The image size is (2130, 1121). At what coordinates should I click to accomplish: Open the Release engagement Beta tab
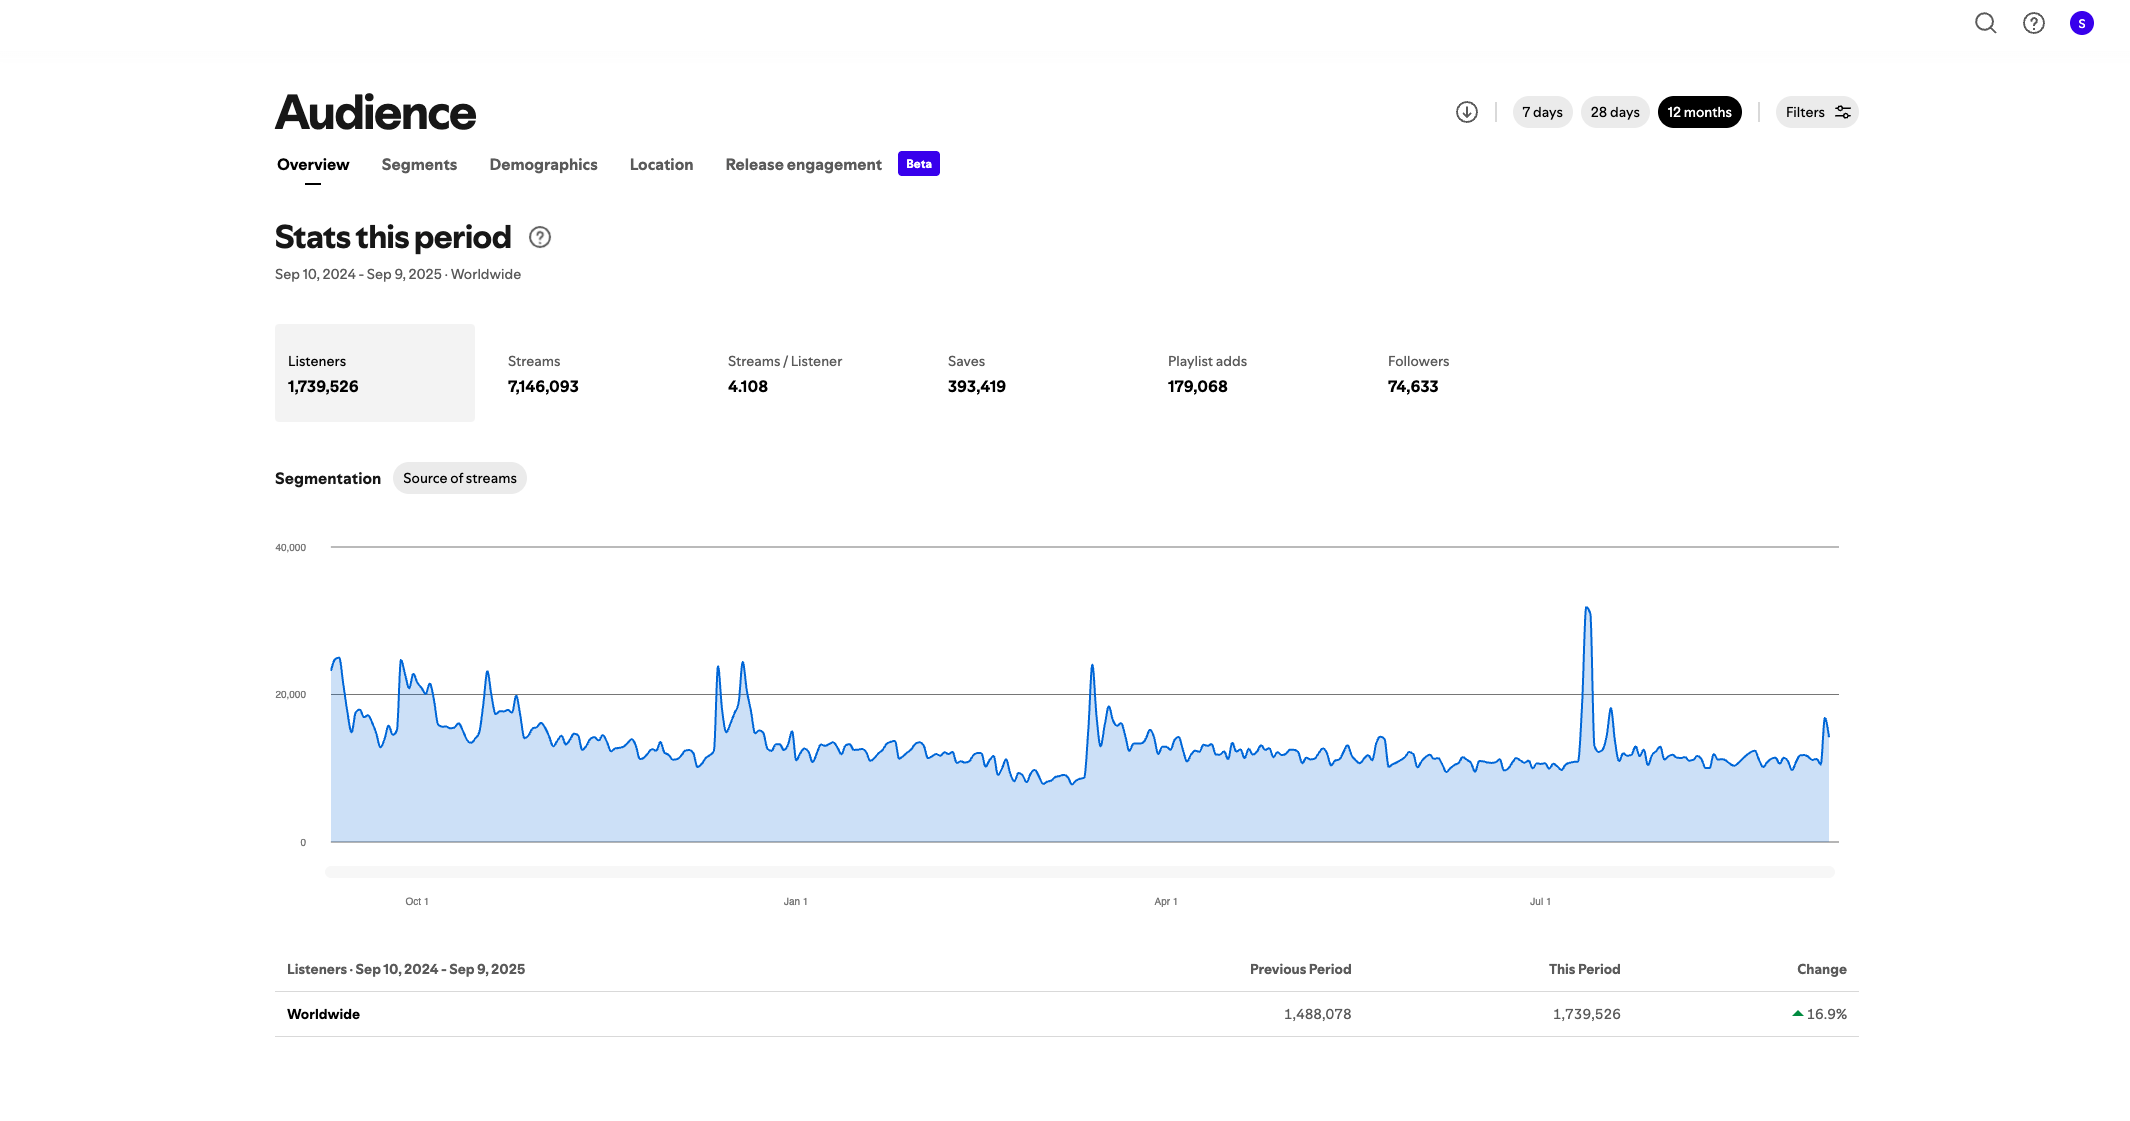pyautogui.click(x=802, y=164)
